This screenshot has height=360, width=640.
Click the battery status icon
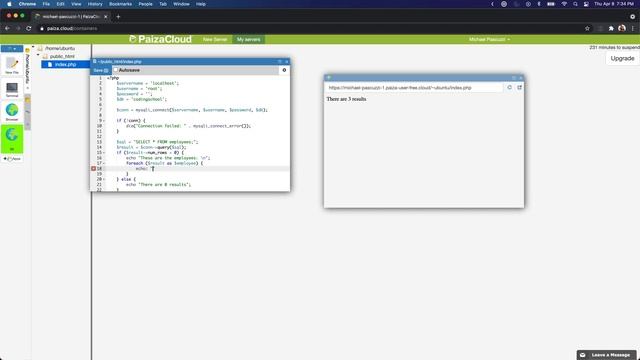pyautogui.click(x=551, y=4)
